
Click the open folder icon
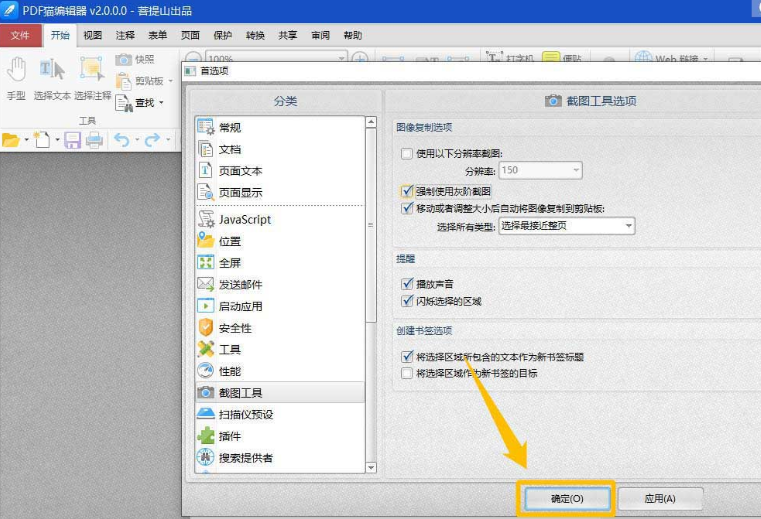click(11, 140)
